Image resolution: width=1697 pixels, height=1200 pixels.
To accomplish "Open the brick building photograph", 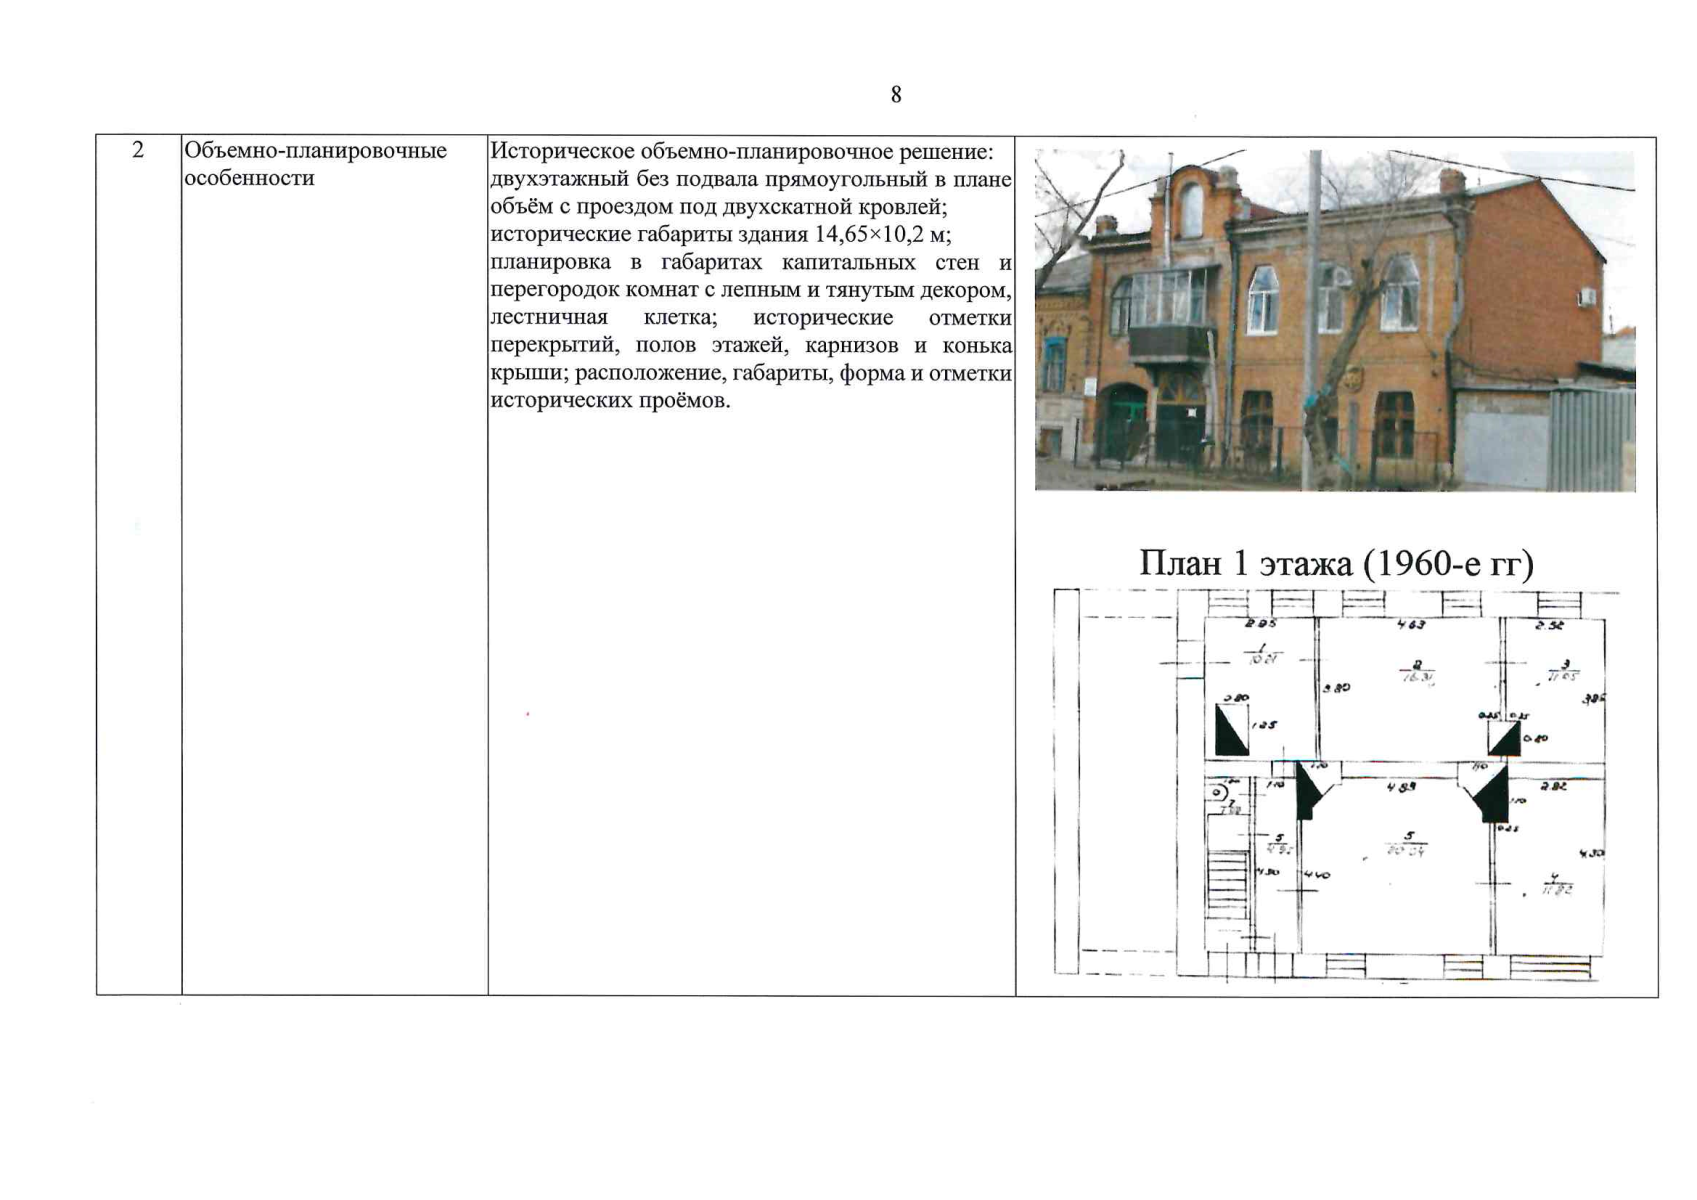I will tap(1334, 320).
